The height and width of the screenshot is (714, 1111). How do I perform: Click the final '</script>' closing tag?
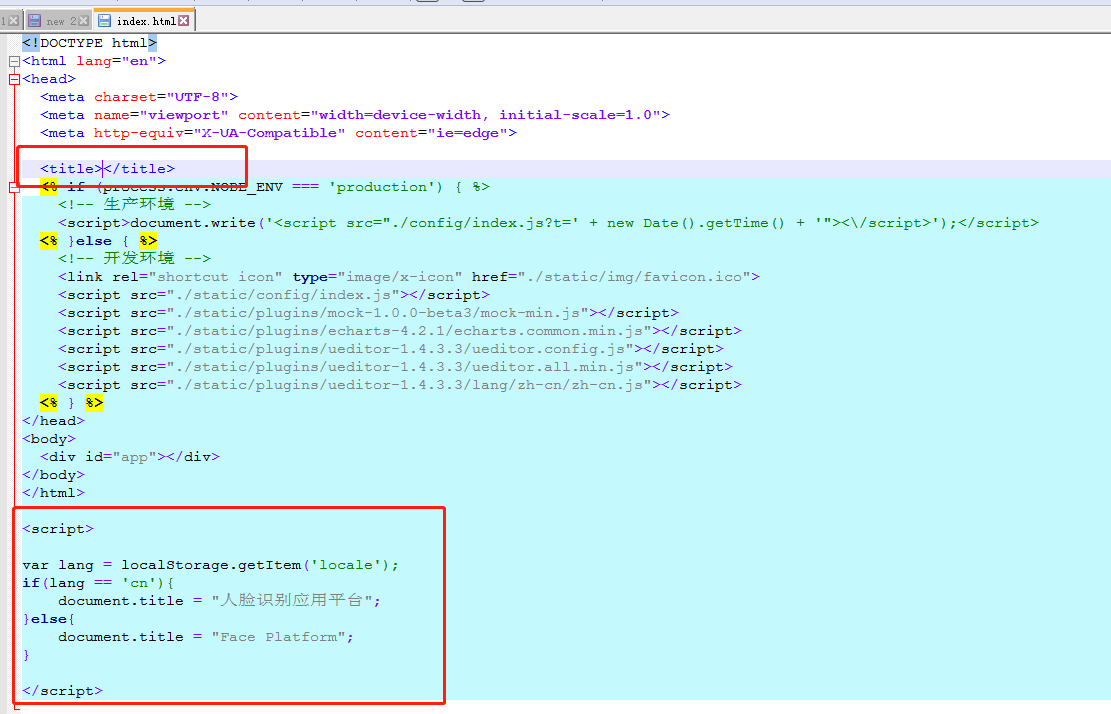point(62,691)
